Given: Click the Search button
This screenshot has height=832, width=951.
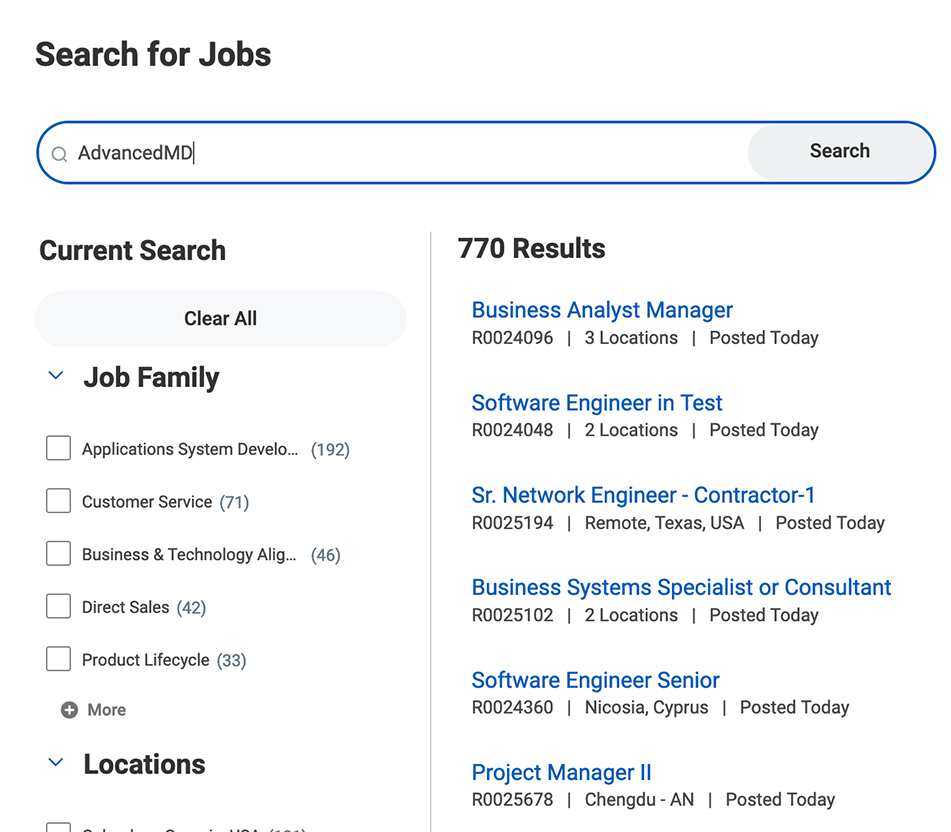Looking at the screenshot, I should pos(840,151).
